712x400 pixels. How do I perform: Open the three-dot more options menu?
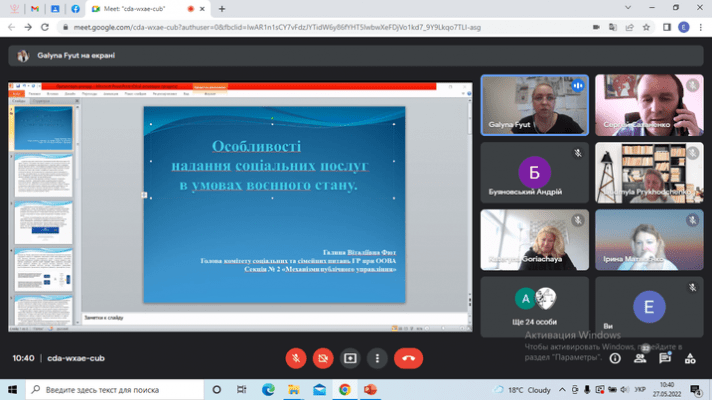pos(377,358)
